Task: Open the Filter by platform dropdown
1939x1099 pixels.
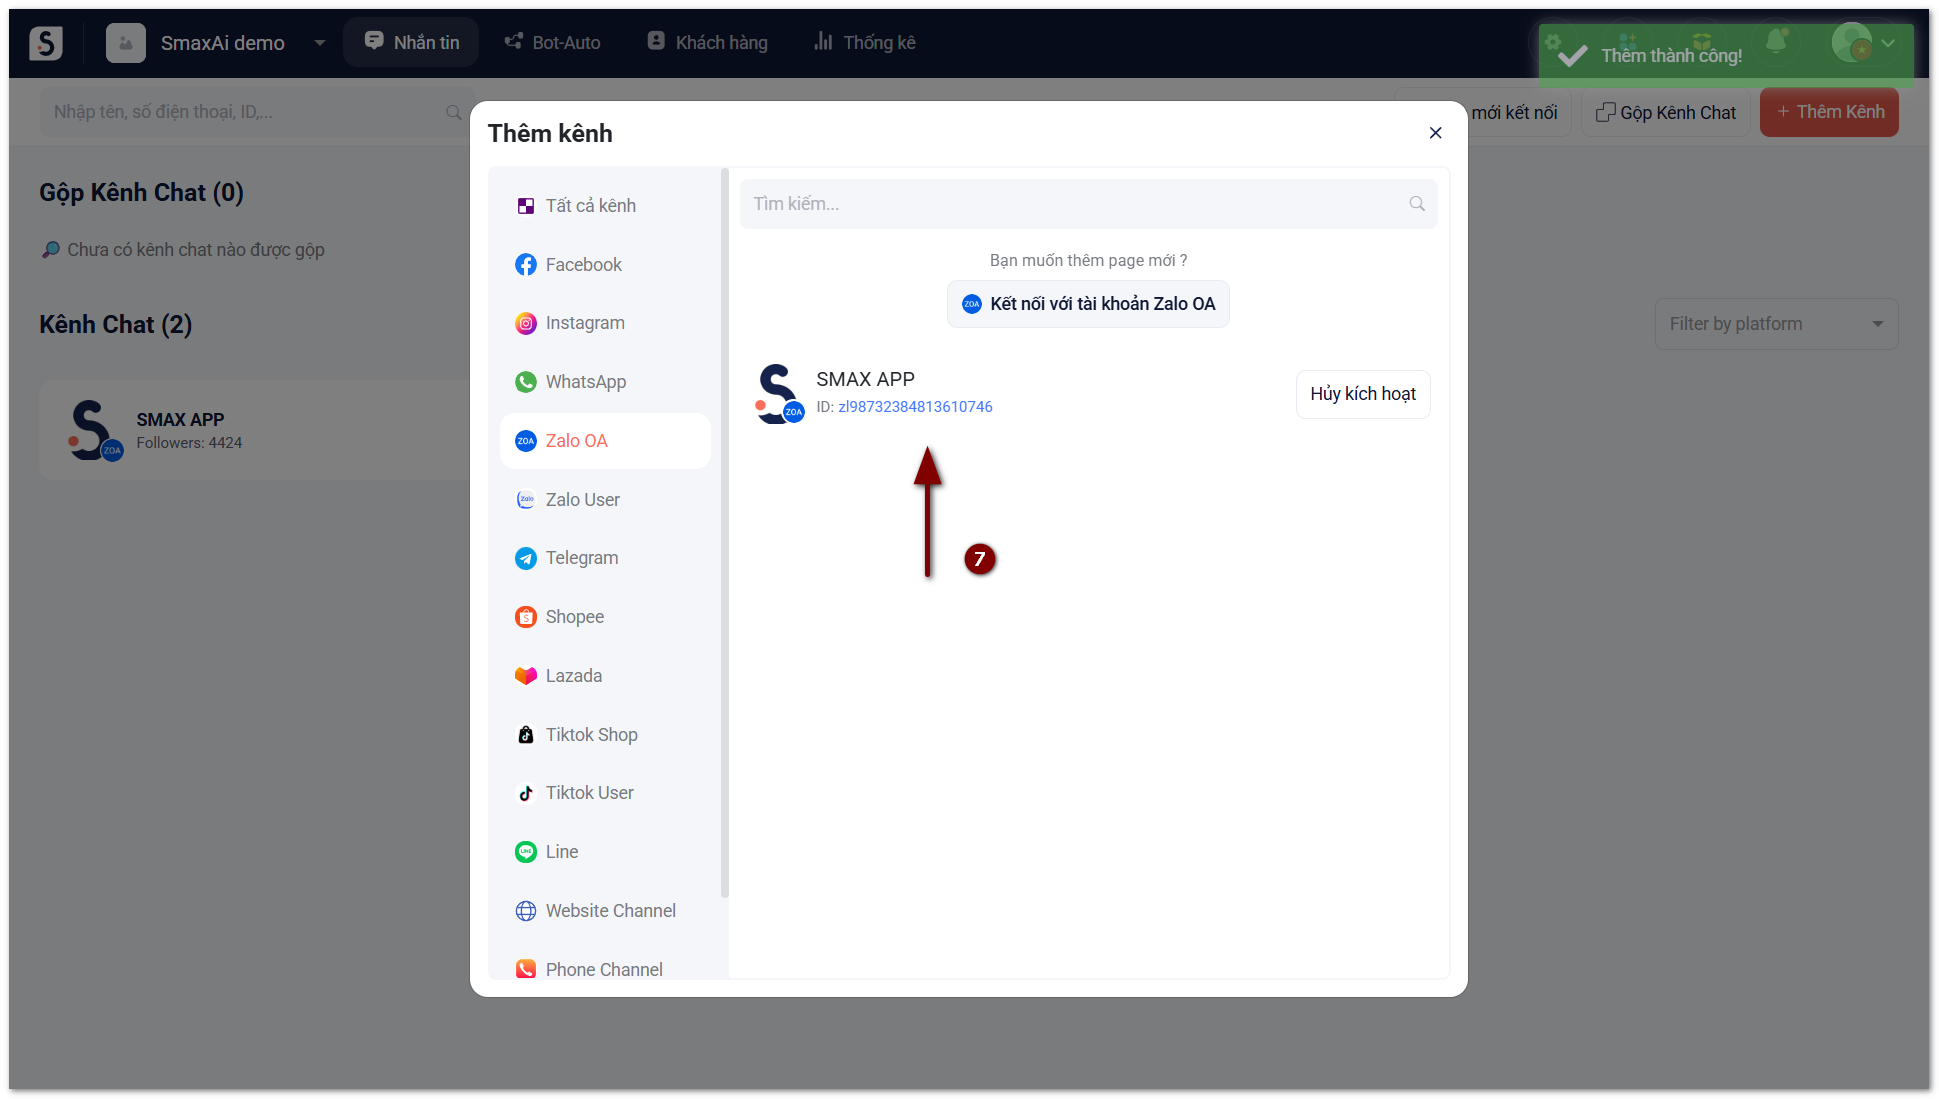Action: [1775, 324]
